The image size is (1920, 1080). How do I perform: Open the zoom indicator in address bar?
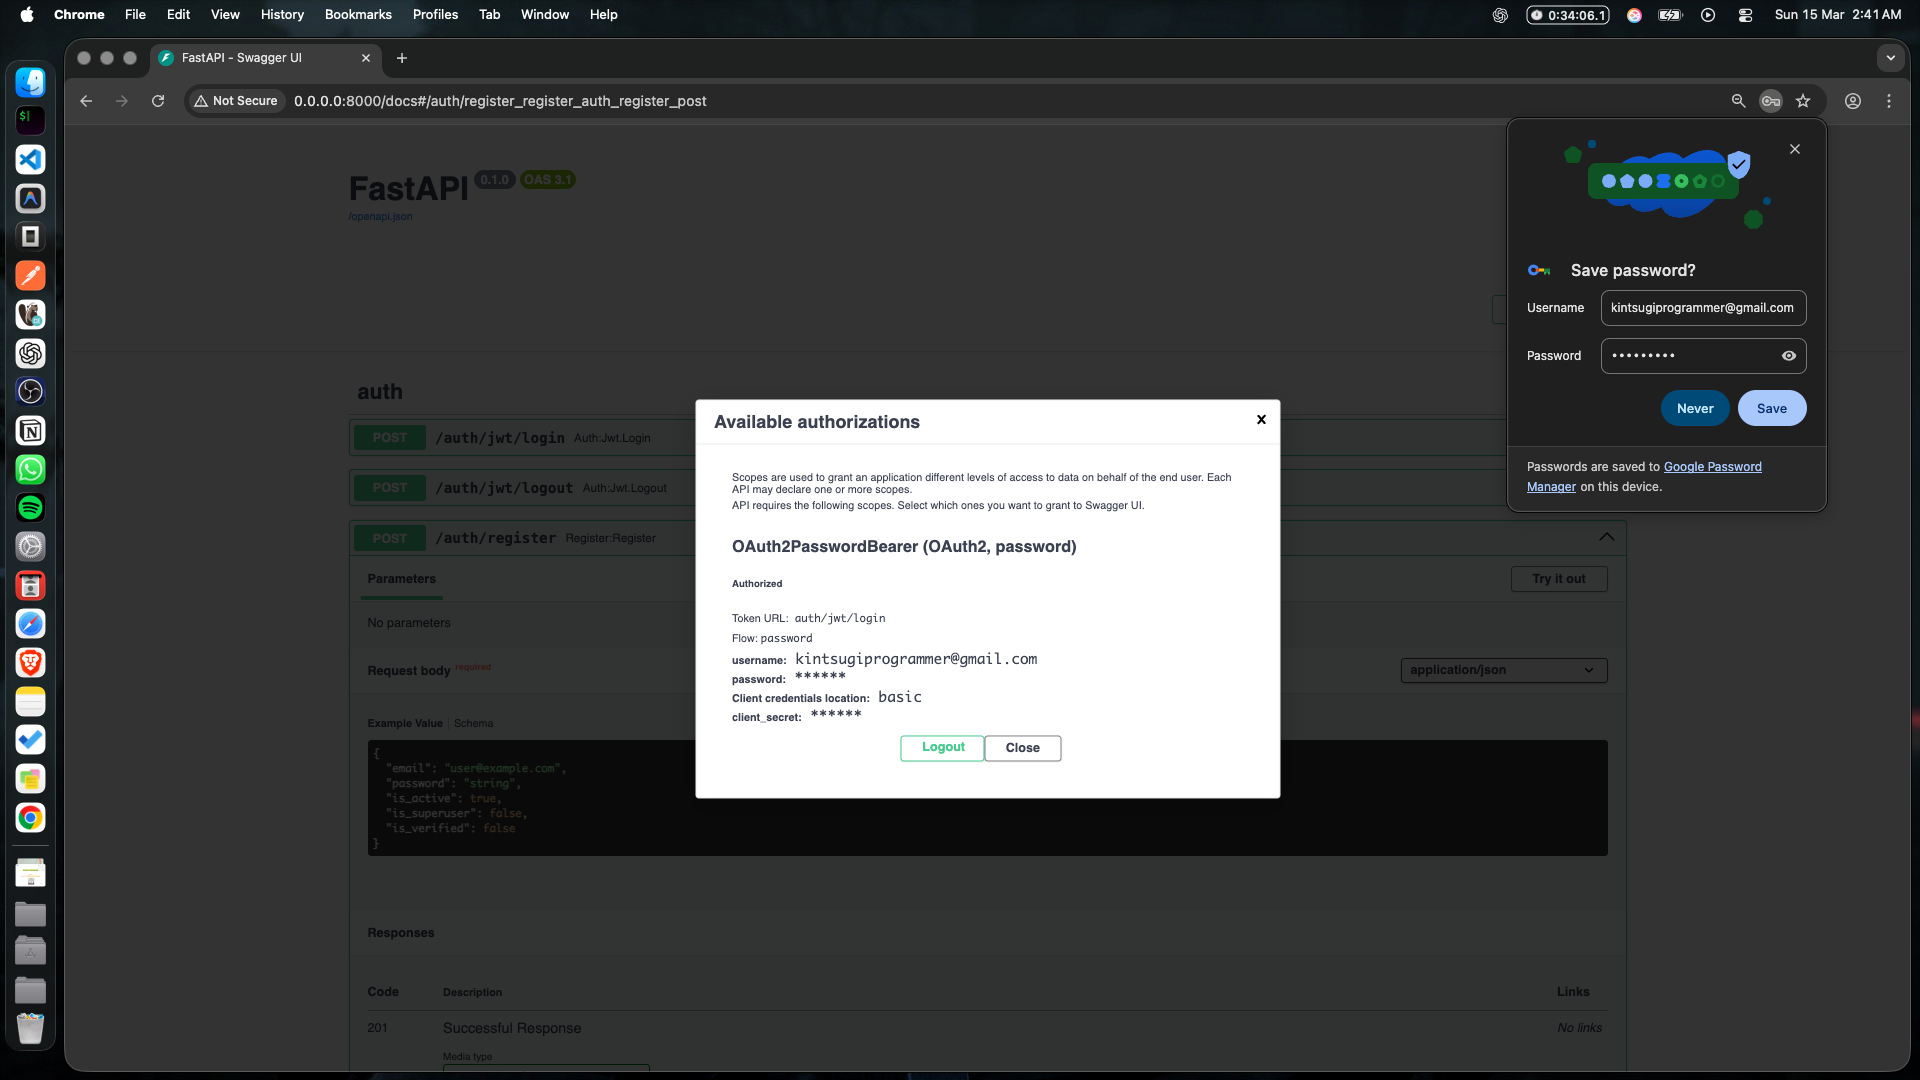pos(1738,101)
